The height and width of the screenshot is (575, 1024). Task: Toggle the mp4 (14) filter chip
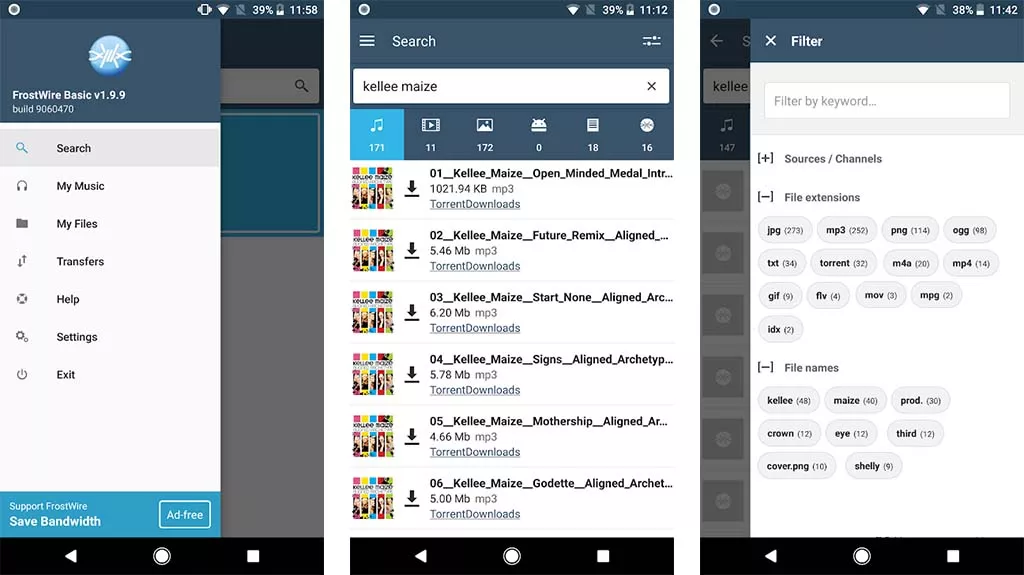970,263
